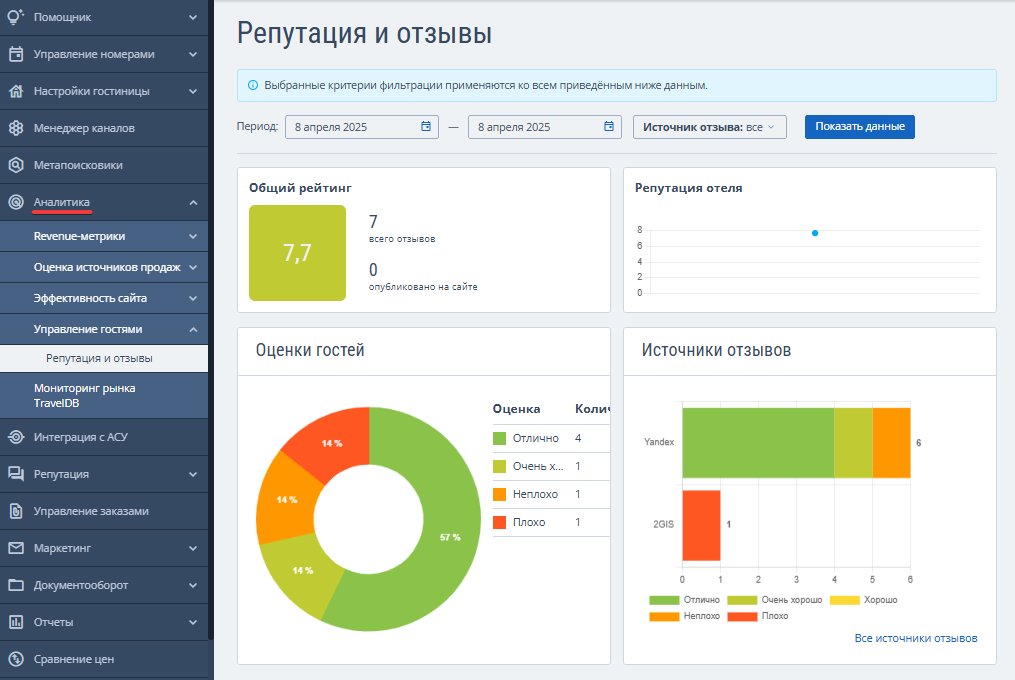Viewport: 1015px width, 680px height.
Task: Open the Источник отзыва dropdown
Action: (x=709, y=127)
